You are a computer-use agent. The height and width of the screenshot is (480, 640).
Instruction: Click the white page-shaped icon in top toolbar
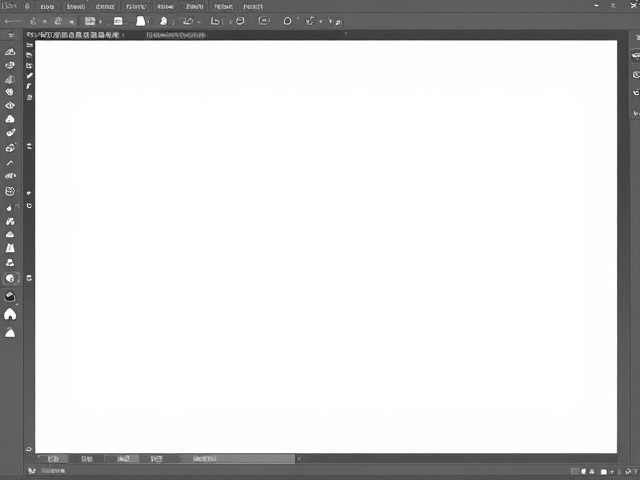(140, 21)
